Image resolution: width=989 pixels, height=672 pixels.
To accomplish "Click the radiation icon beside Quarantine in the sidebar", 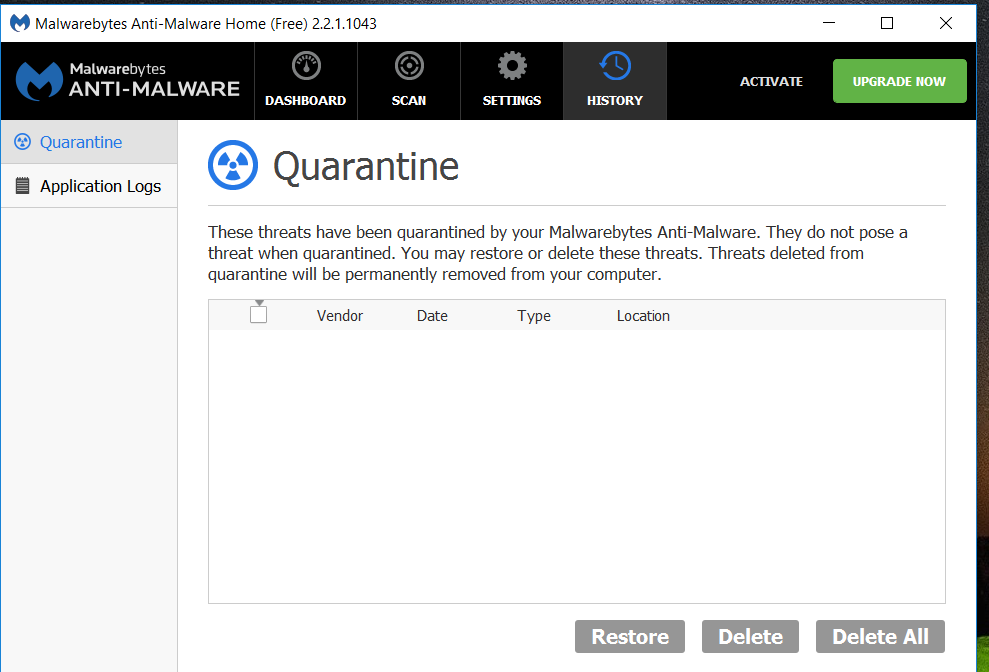I will [x=23, y=142].
